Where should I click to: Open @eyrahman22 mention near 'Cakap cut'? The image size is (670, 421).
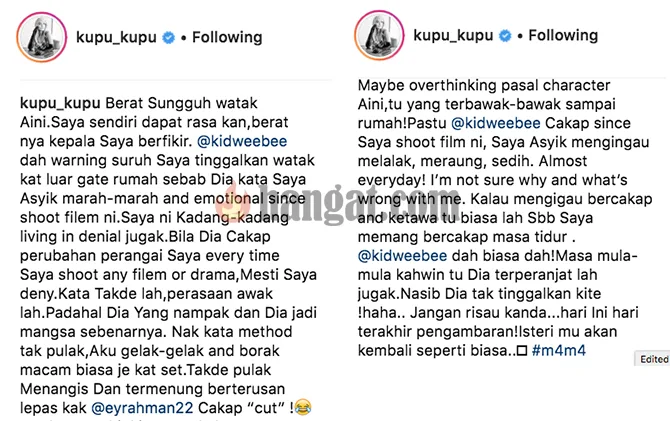[x=142, y=408]
